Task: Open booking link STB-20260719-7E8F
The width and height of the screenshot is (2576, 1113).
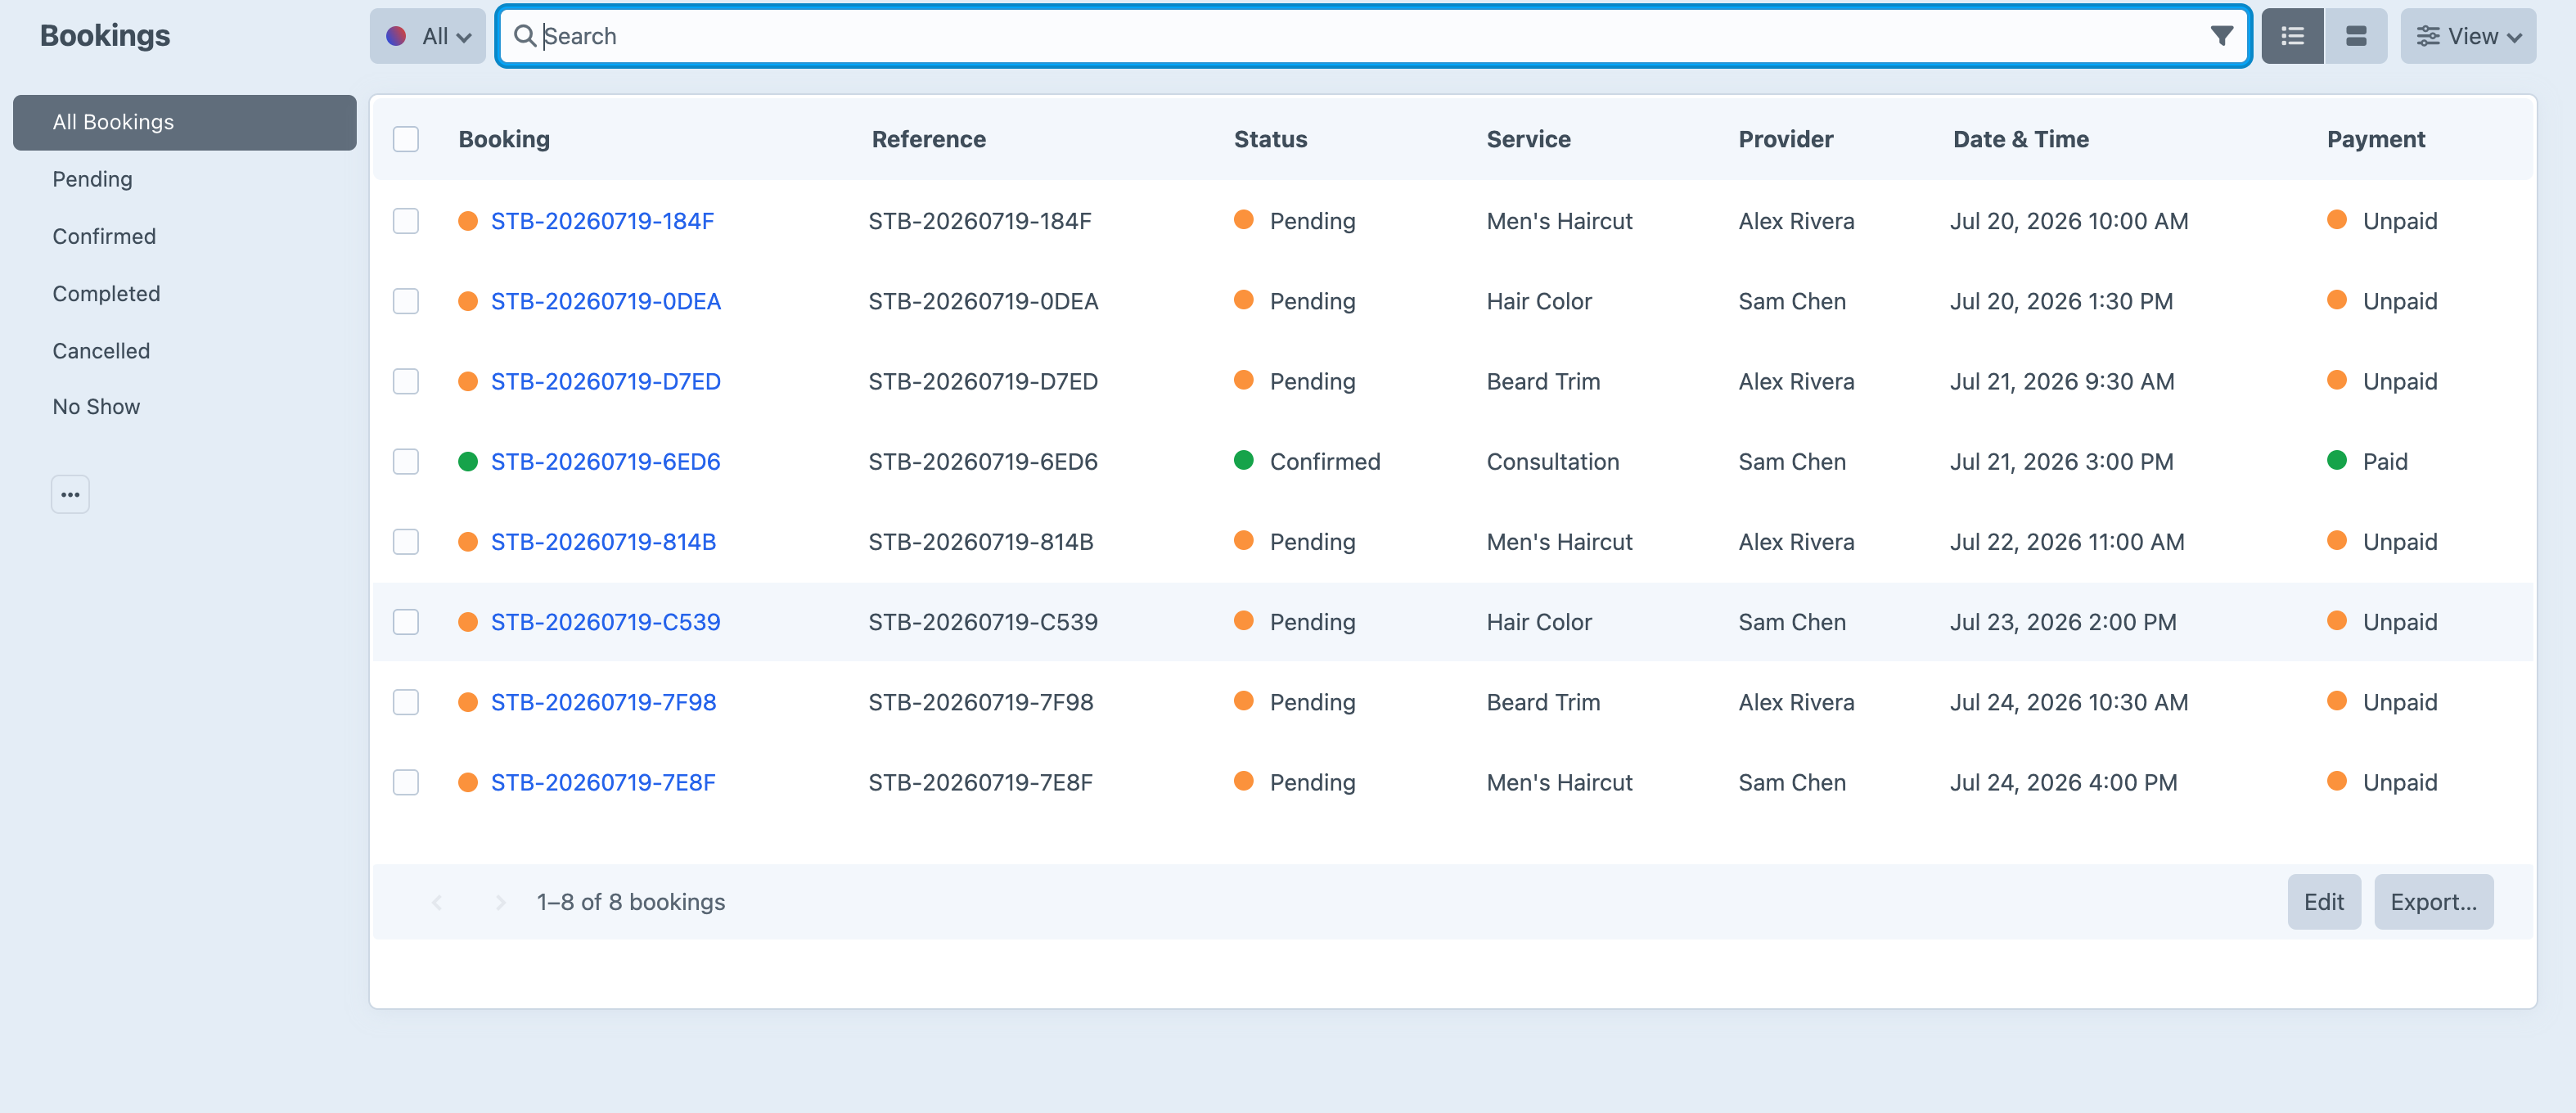Action: (x=603, y=782)
